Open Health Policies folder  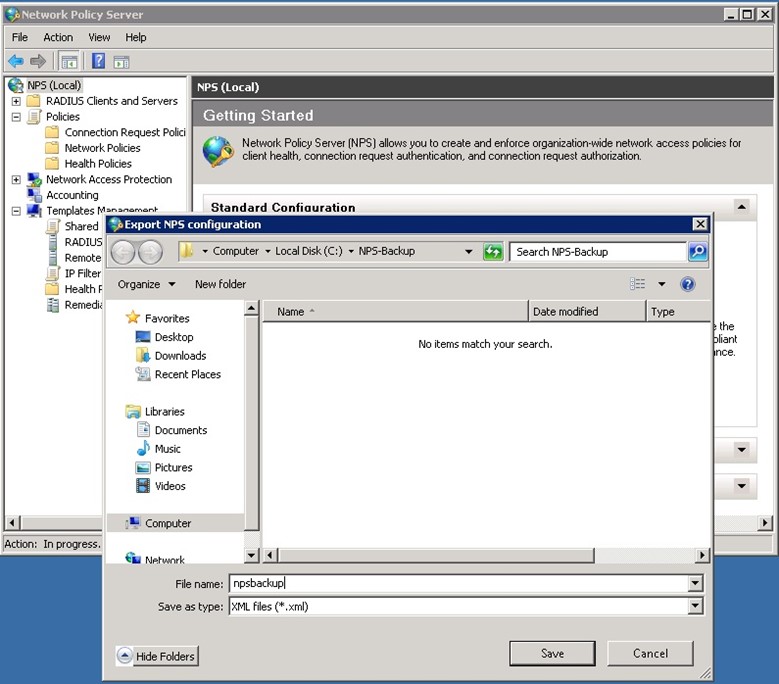coord(98,163)
